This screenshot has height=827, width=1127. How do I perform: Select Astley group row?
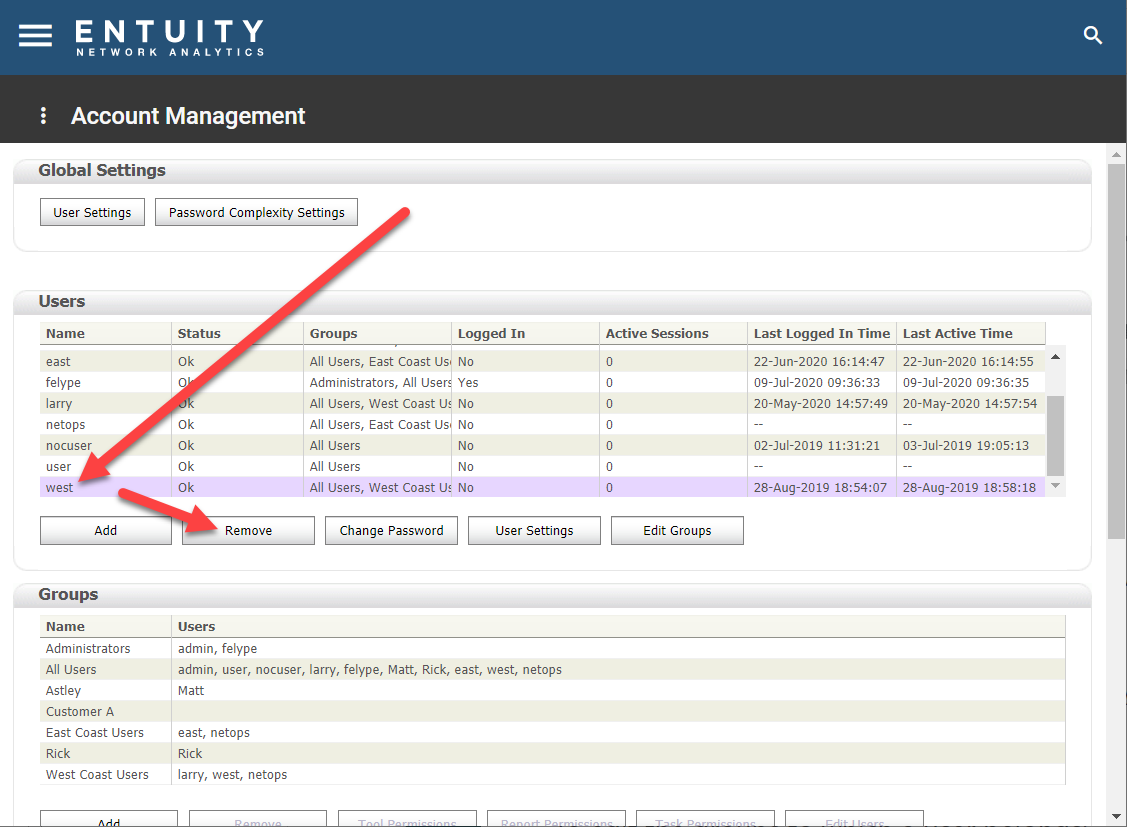pos(552,690)
